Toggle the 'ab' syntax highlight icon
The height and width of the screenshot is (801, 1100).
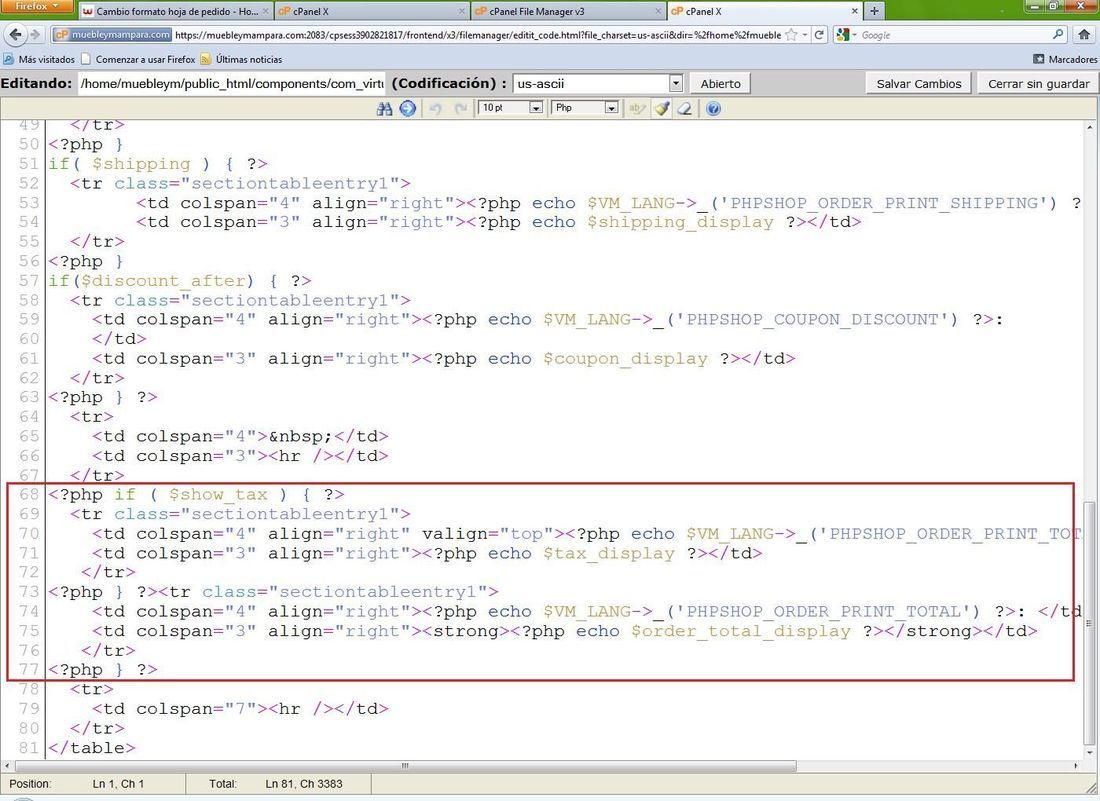point(637,109)
